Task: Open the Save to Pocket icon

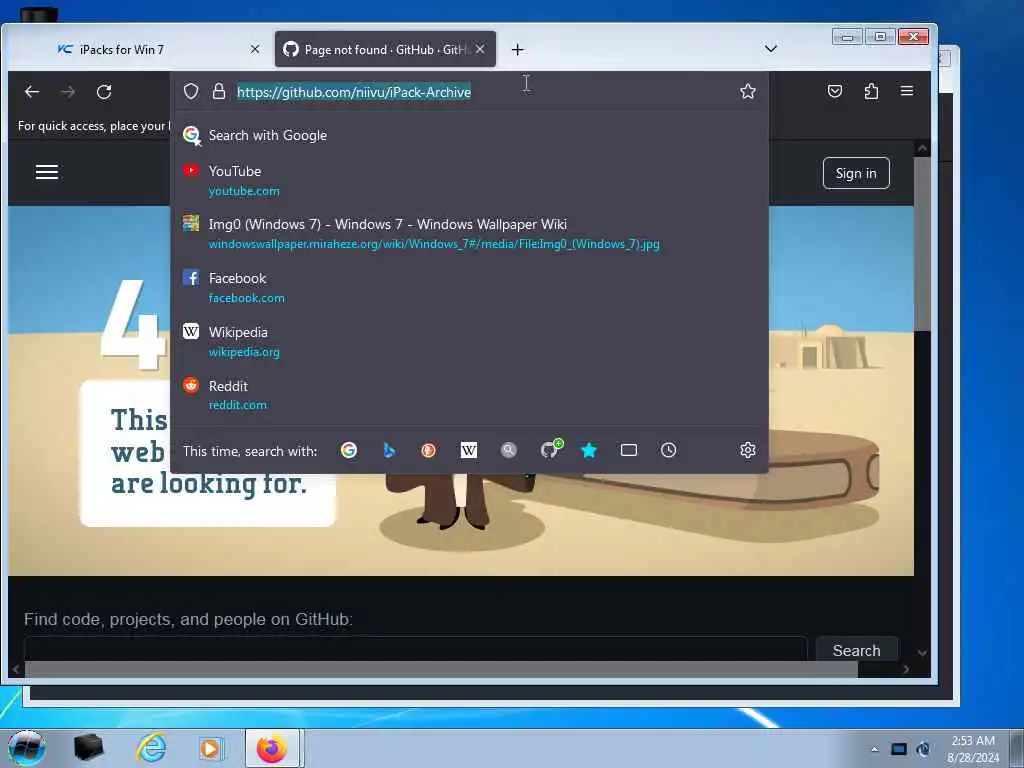Action: (x=835, y=91)
